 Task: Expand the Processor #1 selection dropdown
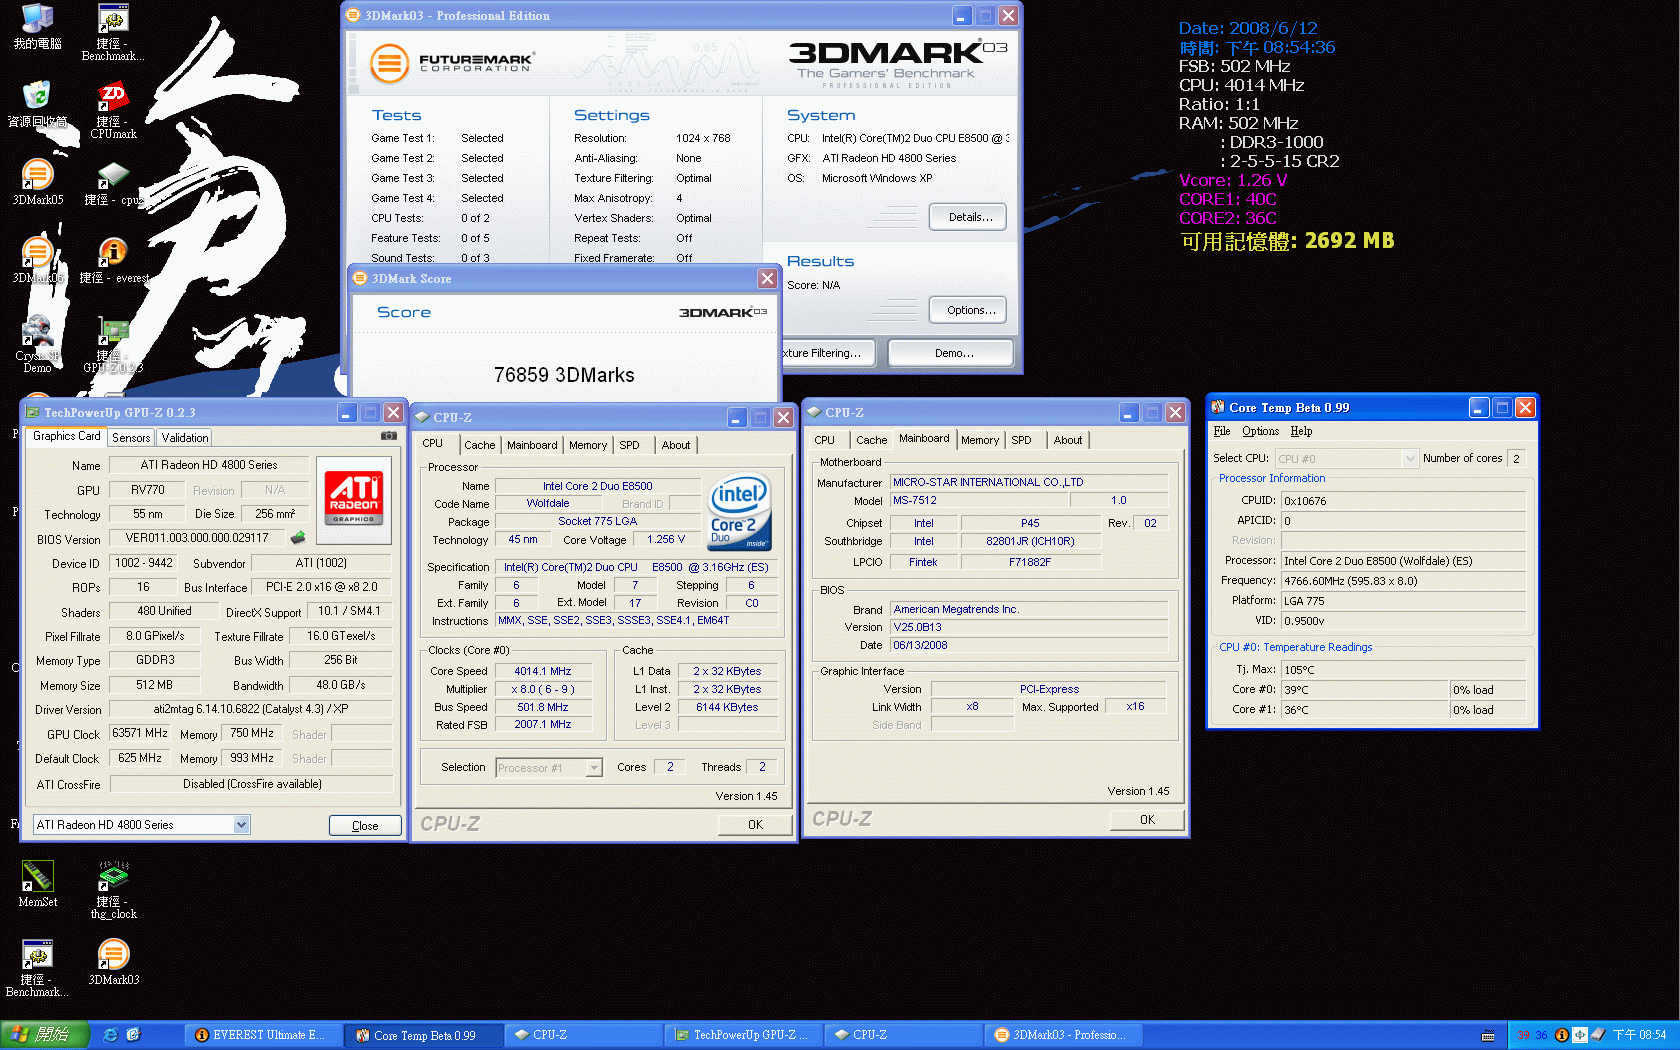(594, 768)
